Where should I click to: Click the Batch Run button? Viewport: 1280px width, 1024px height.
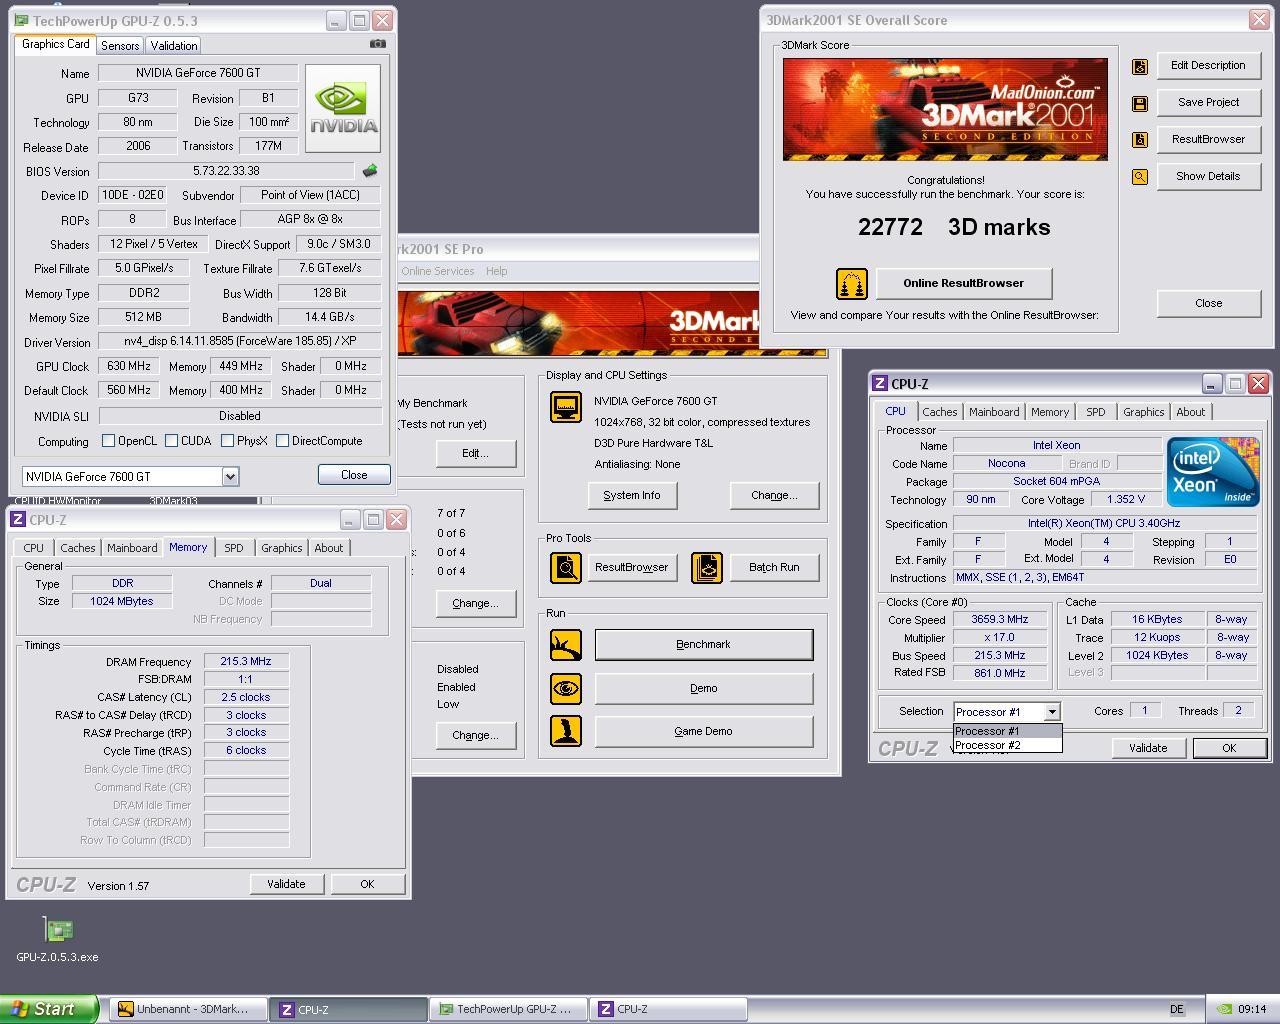click(775, 568)
